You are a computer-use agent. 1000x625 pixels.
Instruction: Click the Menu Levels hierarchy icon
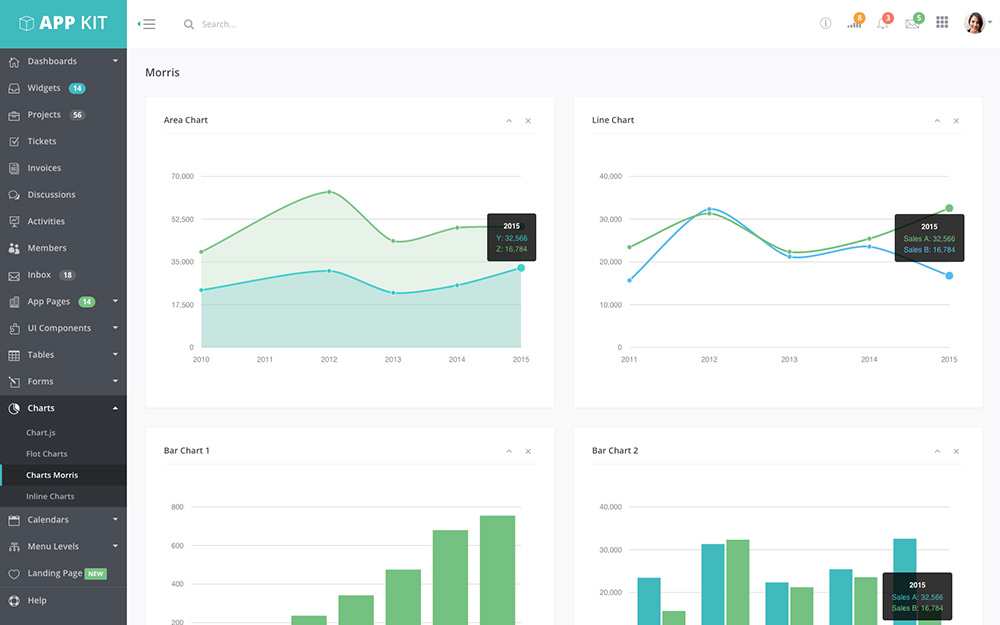[x=14, y=547]
